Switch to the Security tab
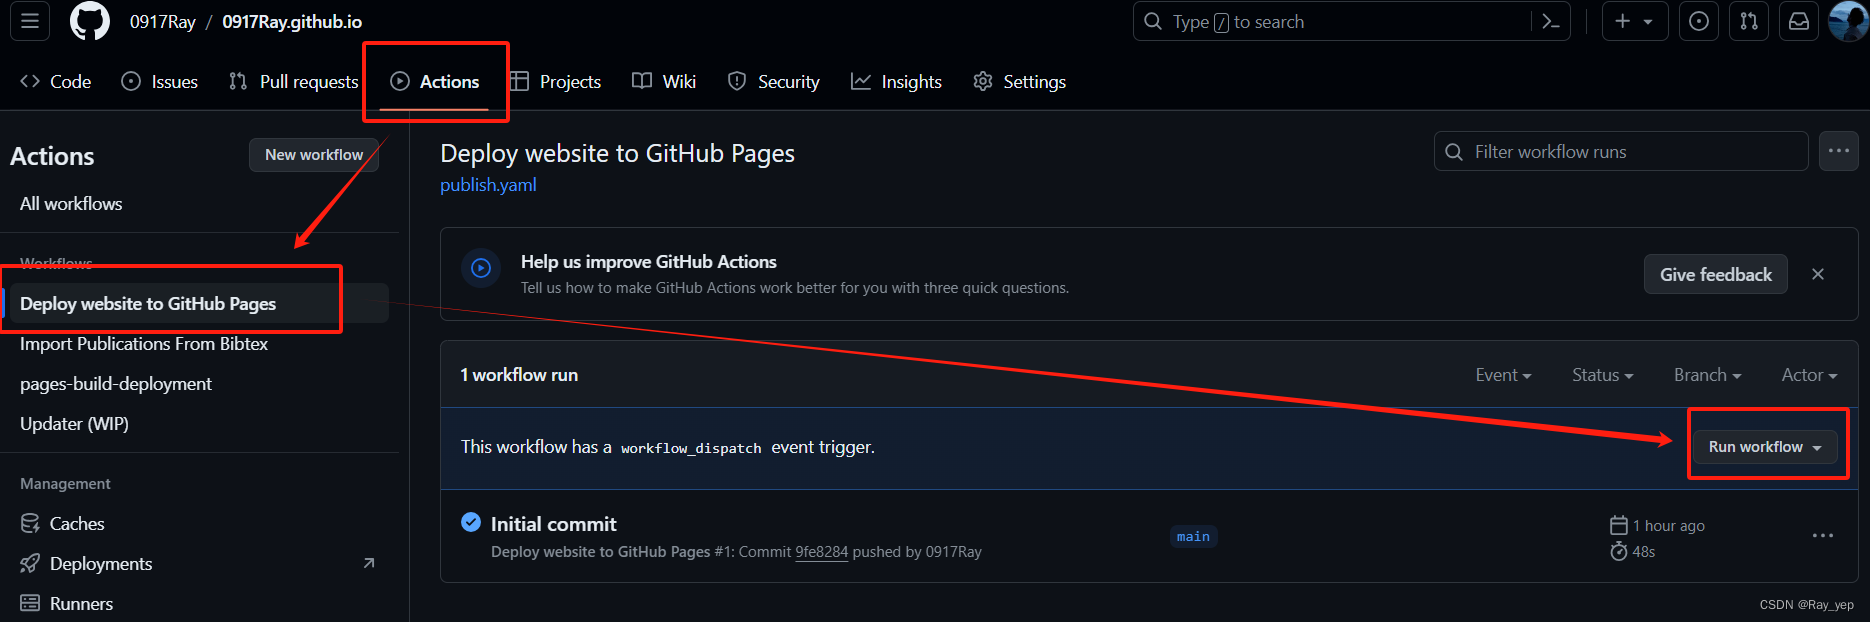The height and width of the screenshot is (622, 1870). [774, 82]
